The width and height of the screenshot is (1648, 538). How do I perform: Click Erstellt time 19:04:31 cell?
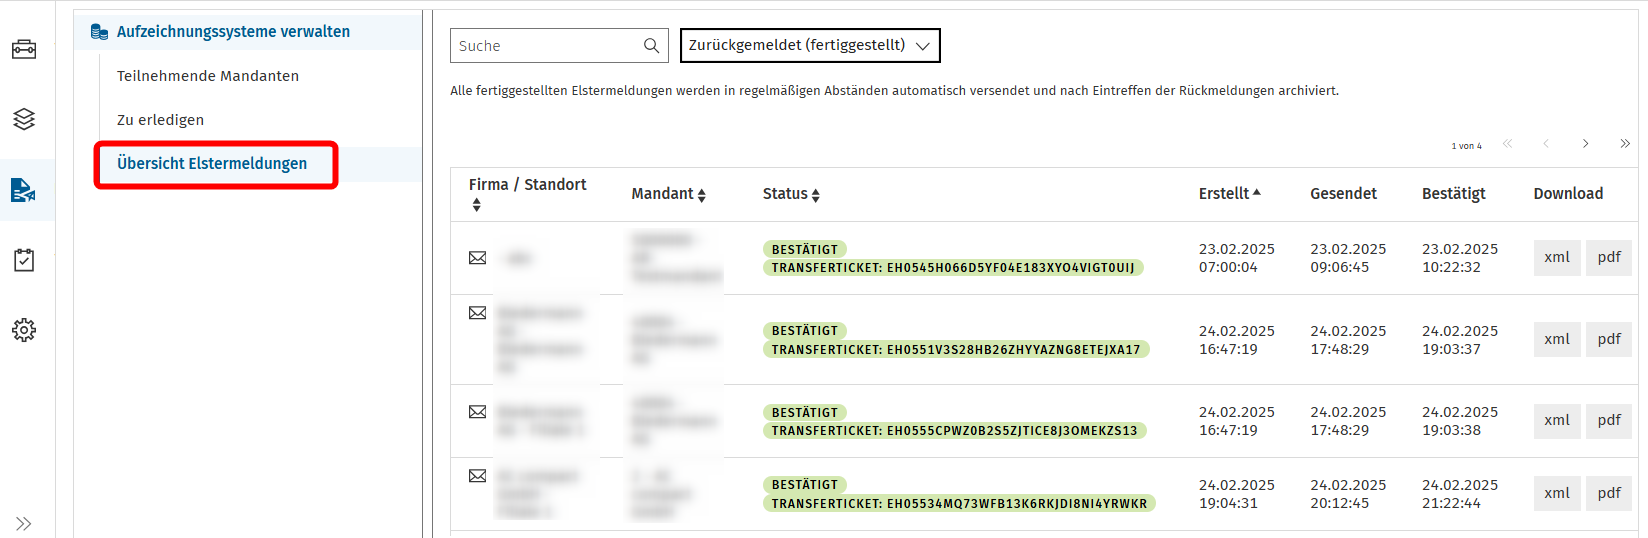coord(1228,504)
